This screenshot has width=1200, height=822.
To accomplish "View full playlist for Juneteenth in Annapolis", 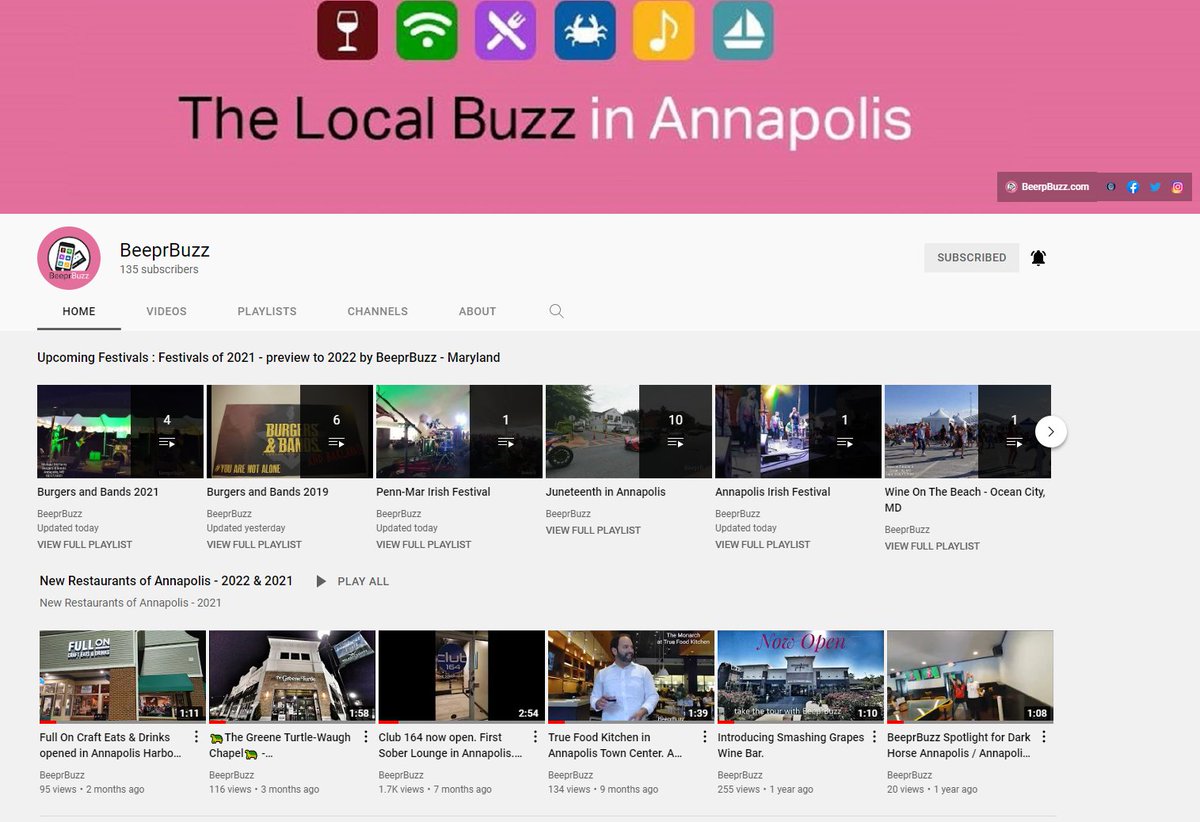I will coord(593,530).
